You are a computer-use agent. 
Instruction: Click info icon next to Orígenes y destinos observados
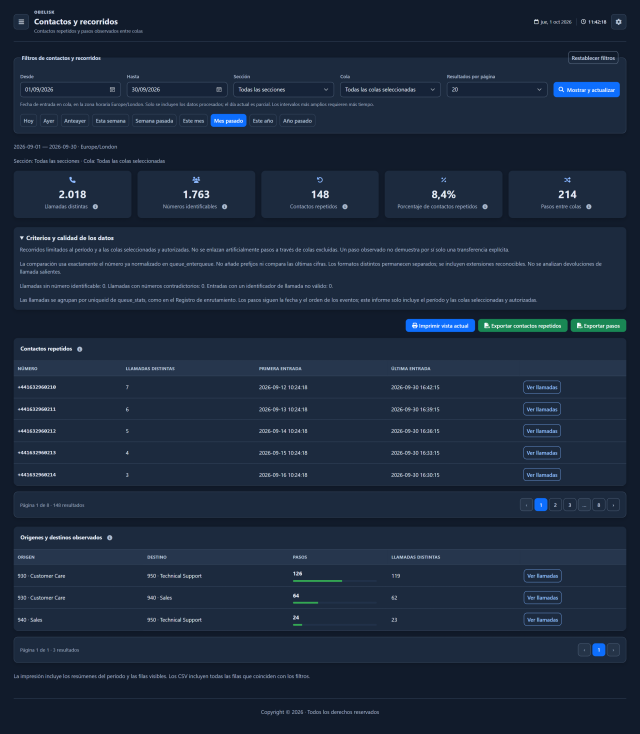click(110, 538)
